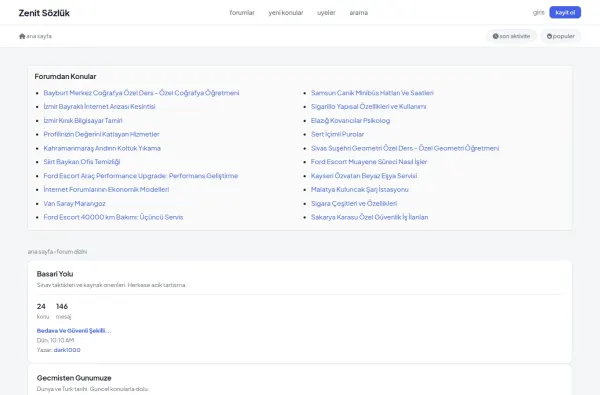The width and height of the screenshot is (600, 395).
Task: Click Basari Yolu description text
Action: (x=111, y=285)
